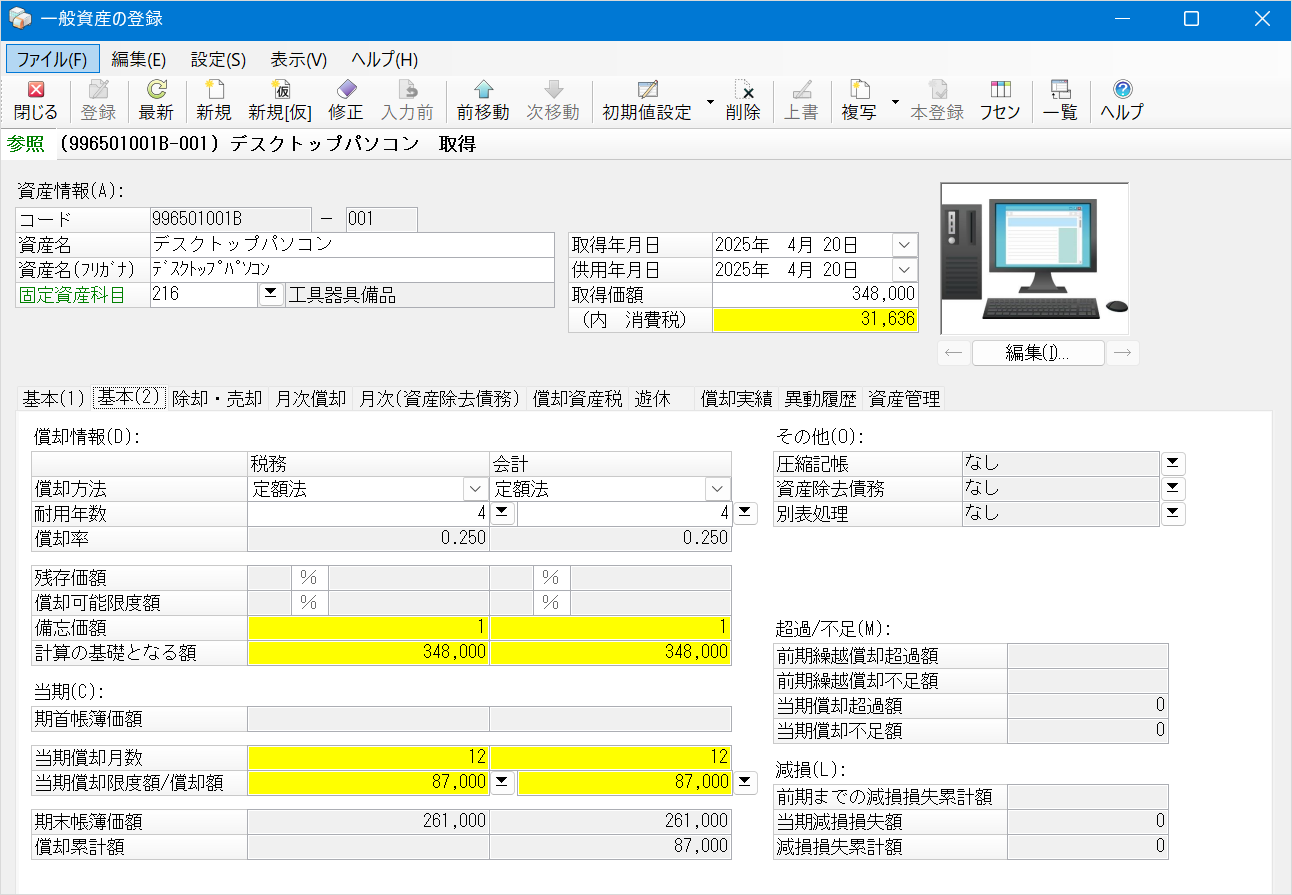The image size is (1292, 895).
Task: Open the 税務 耐用年数 selector button
Action: pyautogui.click(x=503, y=514)
